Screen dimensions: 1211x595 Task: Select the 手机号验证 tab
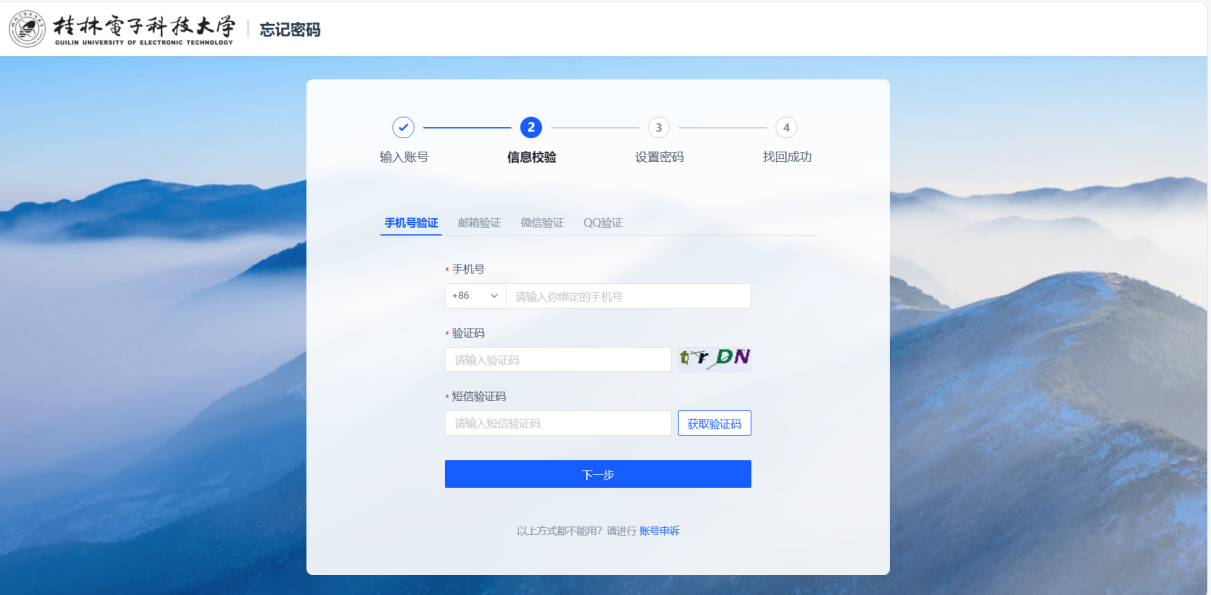(411, 223)
